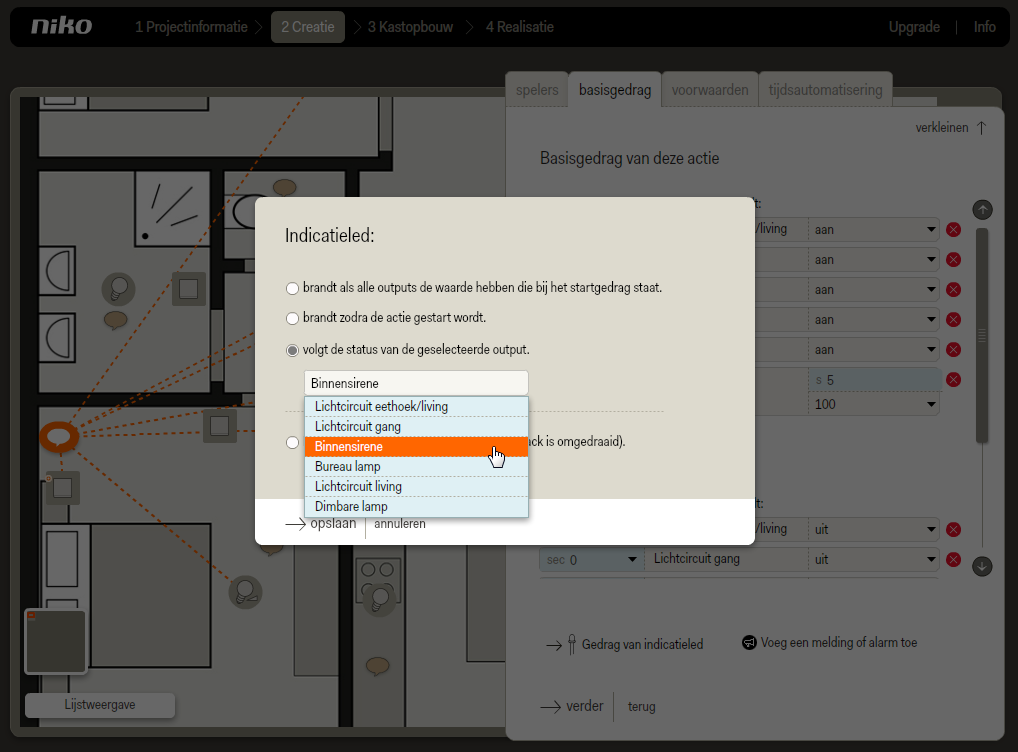Choose 'Lichtcircuit eethoek/living' from the list
The height and width of the screenshot is (752, 1018).
tap(416, 407)
